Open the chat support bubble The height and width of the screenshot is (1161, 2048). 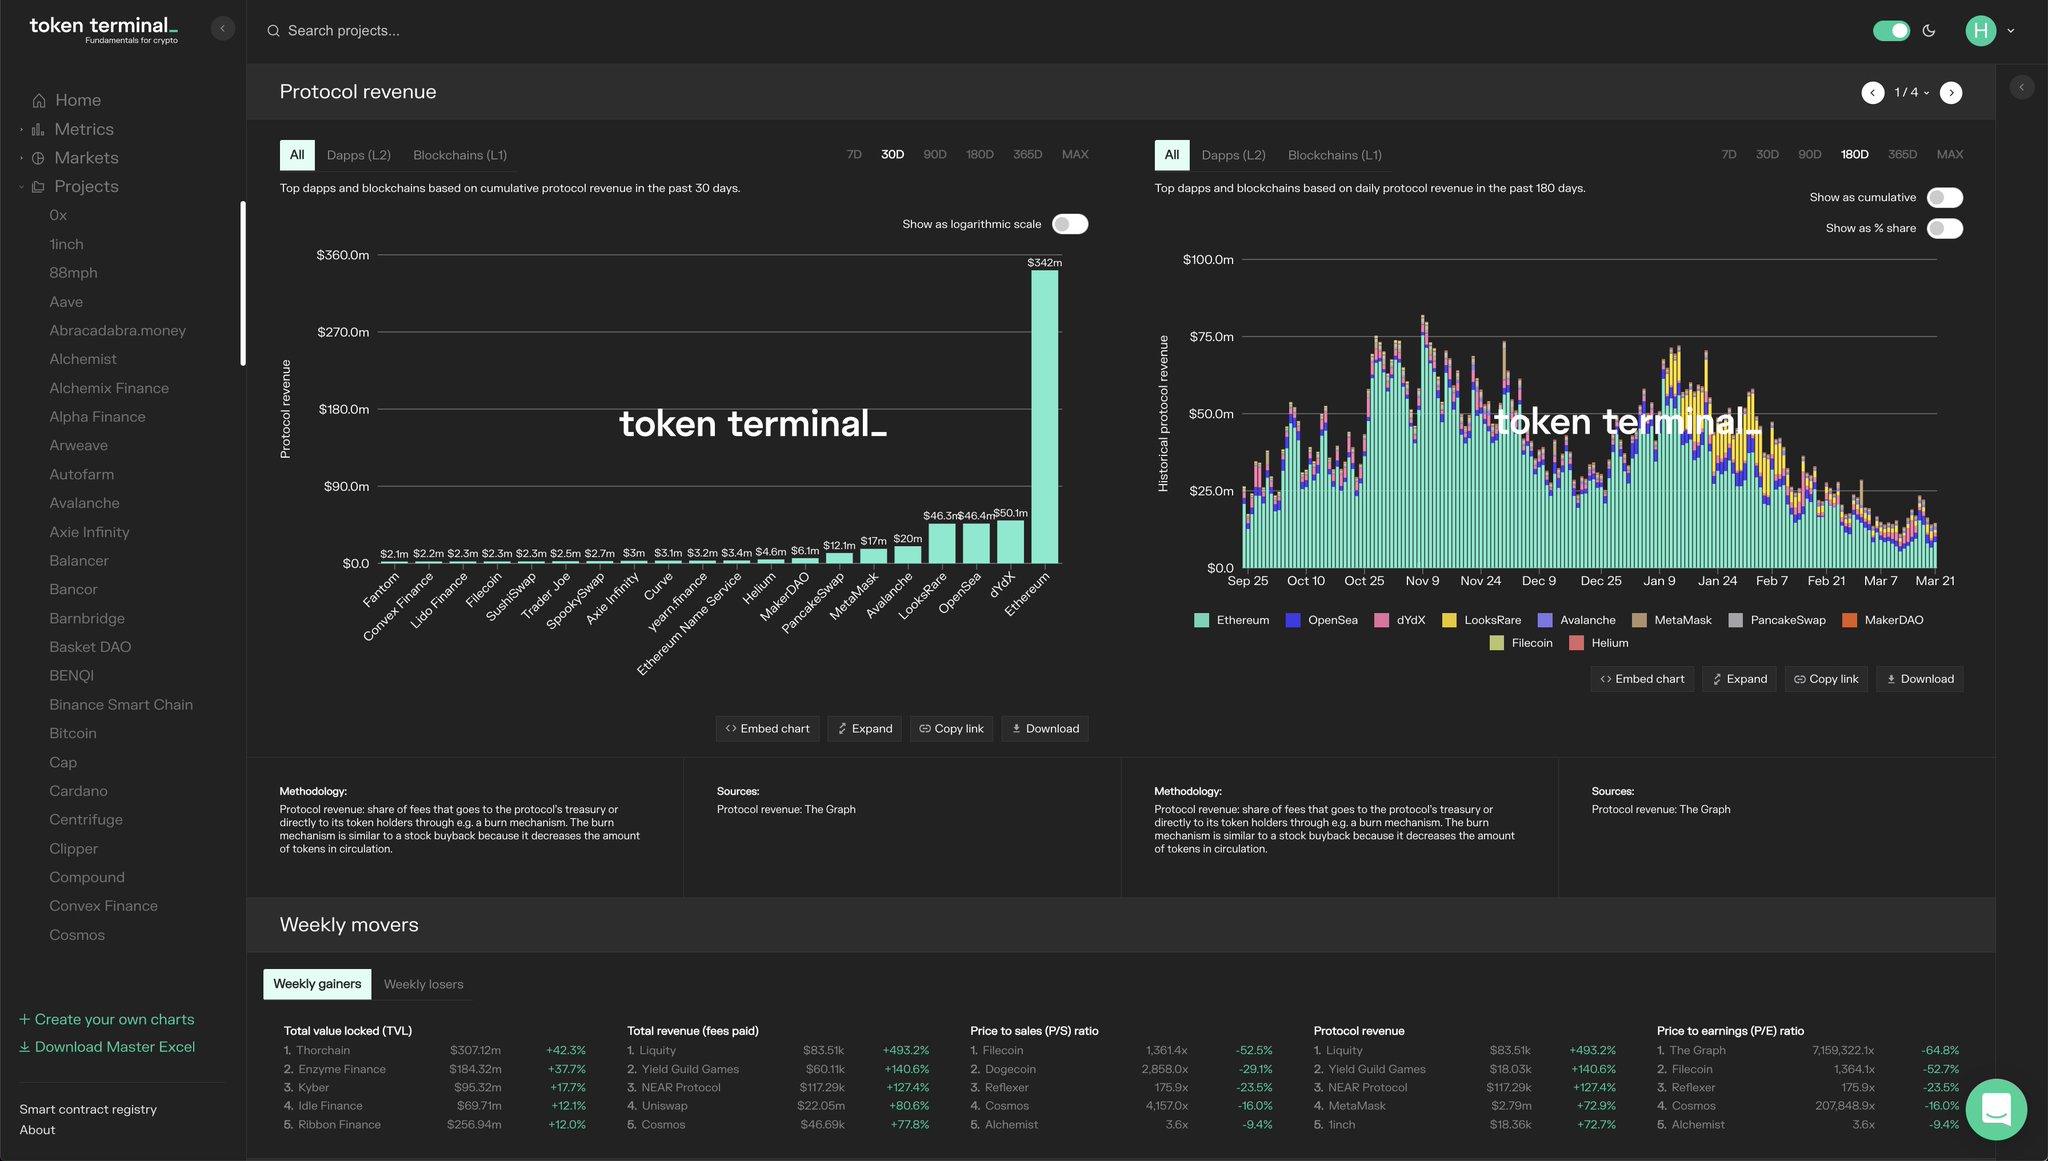pyautogui.click(x=1996, y=1109)
